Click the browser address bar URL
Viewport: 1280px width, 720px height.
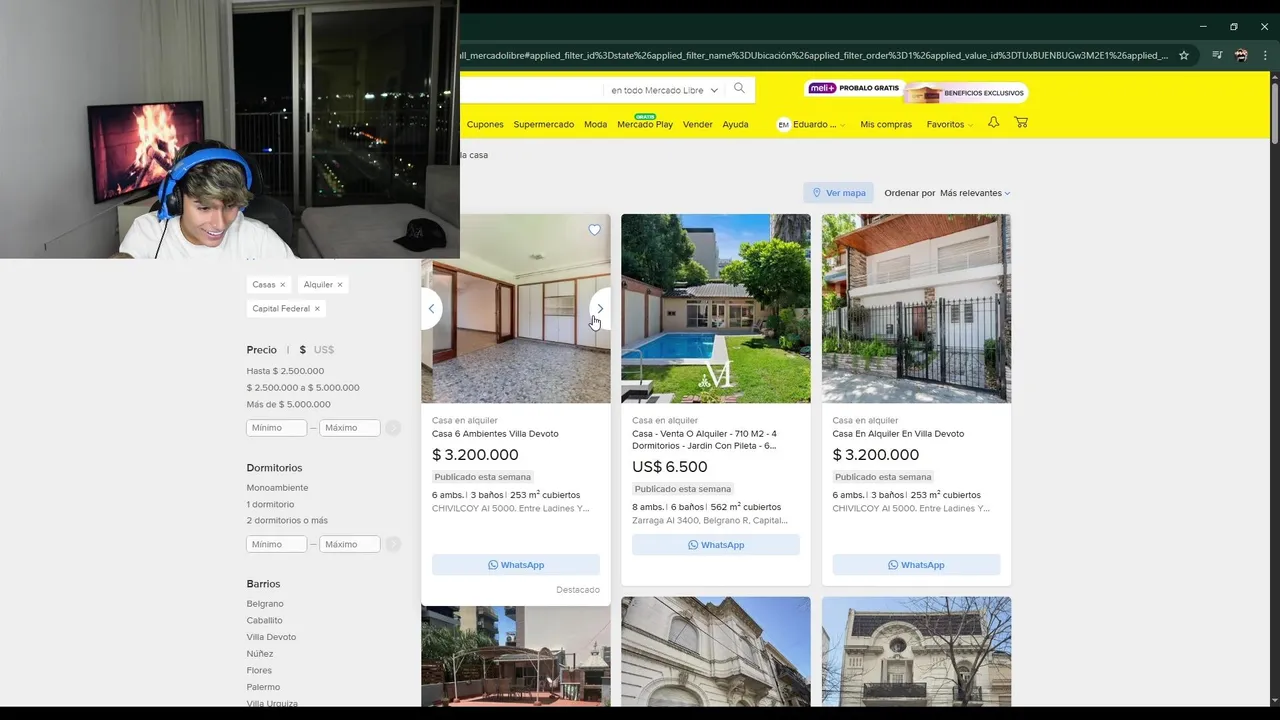[814, 56]
